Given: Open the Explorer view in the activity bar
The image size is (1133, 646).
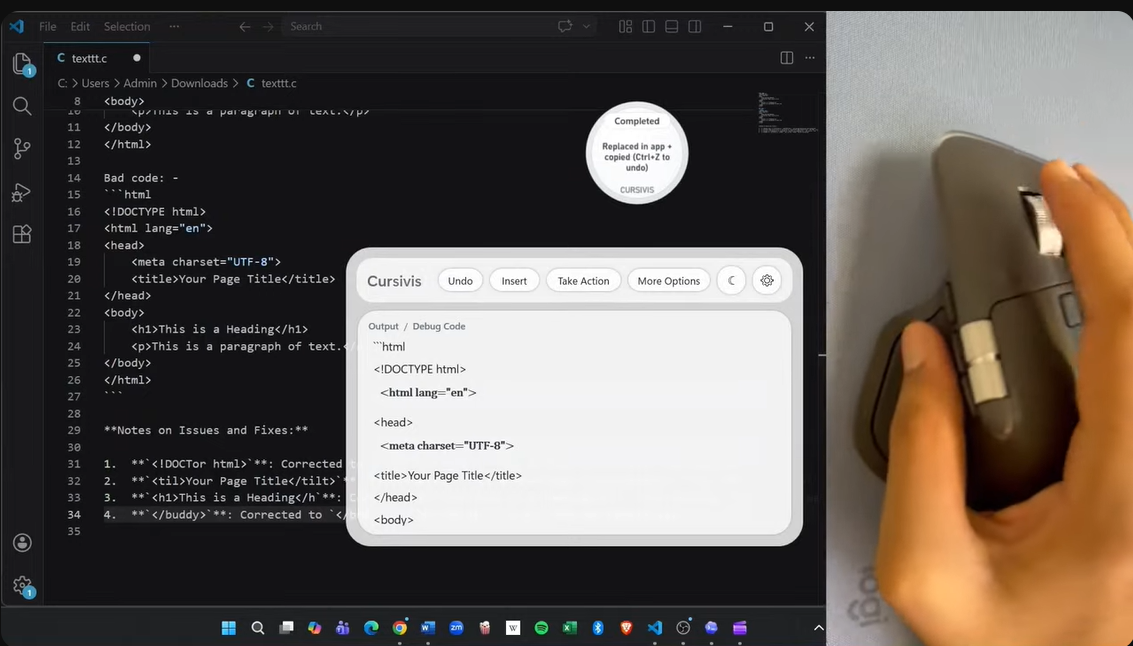Looking at the screenshot, I should click(22, 64).
